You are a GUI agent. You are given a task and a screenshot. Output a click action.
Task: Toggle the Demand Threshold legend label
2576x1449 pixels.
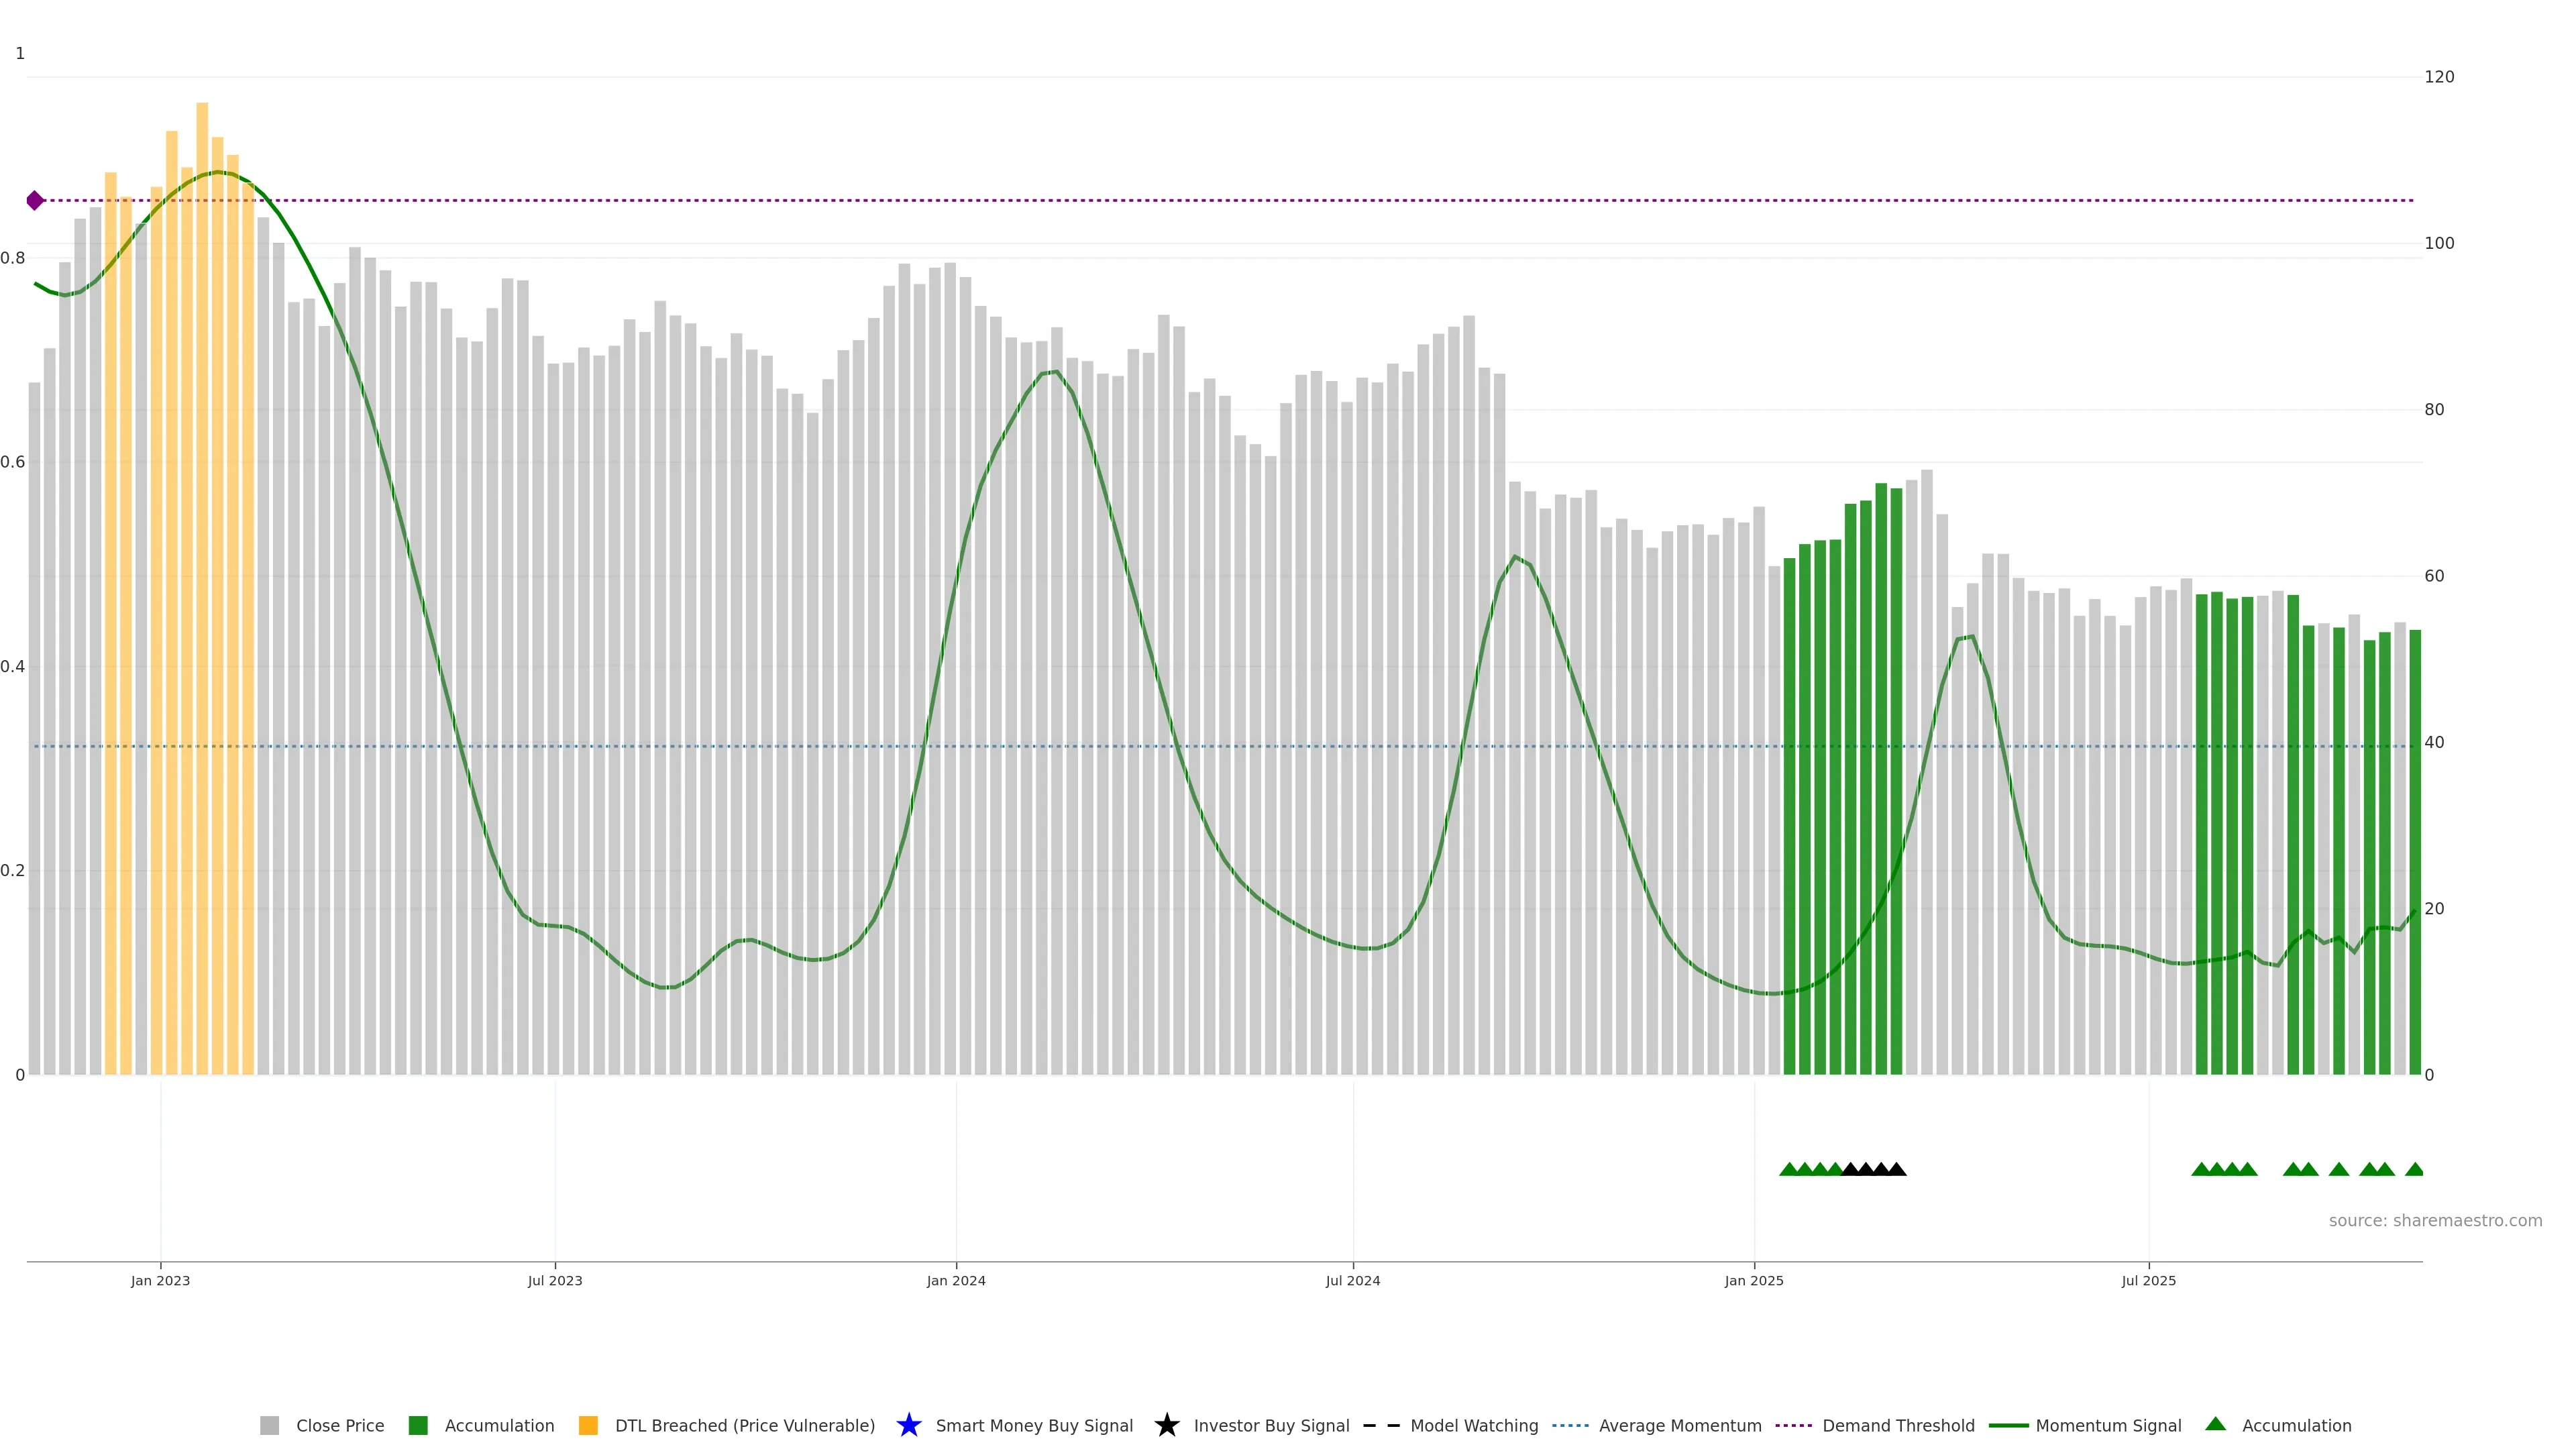(1898, 1425)
